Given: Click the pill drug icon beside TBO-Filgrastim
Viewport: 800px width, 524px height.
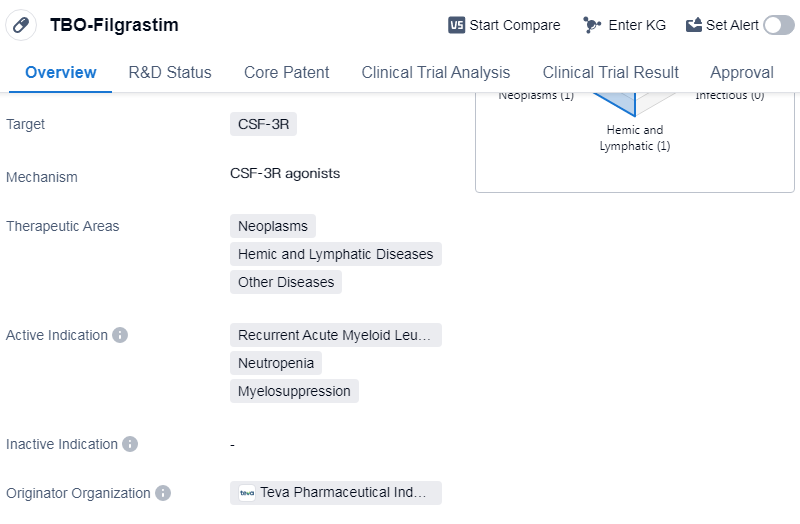Looking at the screenshot, I should tap(21, 25).
